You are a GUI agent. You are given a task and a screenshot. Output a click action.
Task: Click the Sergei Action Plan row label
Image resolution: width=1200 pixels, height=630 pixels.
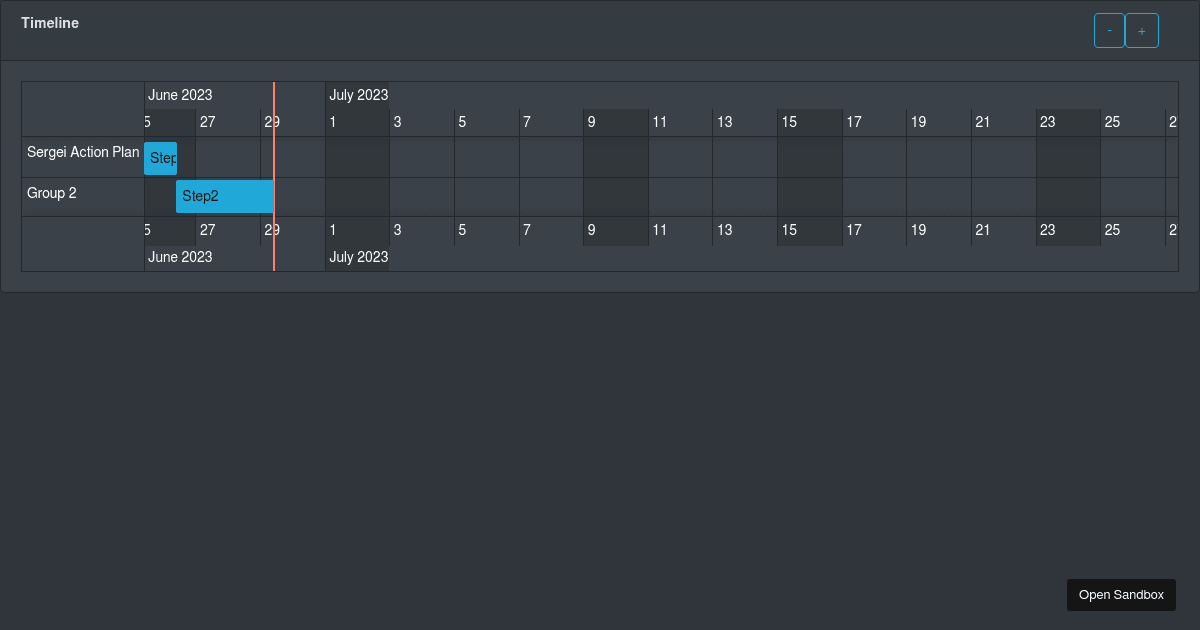point(83,152)
